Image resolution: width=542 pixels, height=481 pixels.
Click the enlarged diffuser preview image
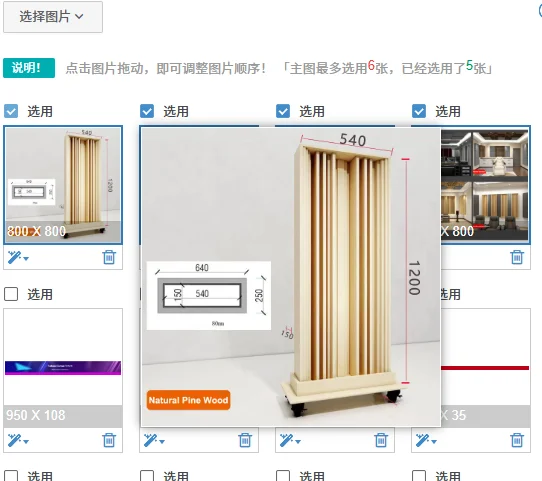(291, 277)
